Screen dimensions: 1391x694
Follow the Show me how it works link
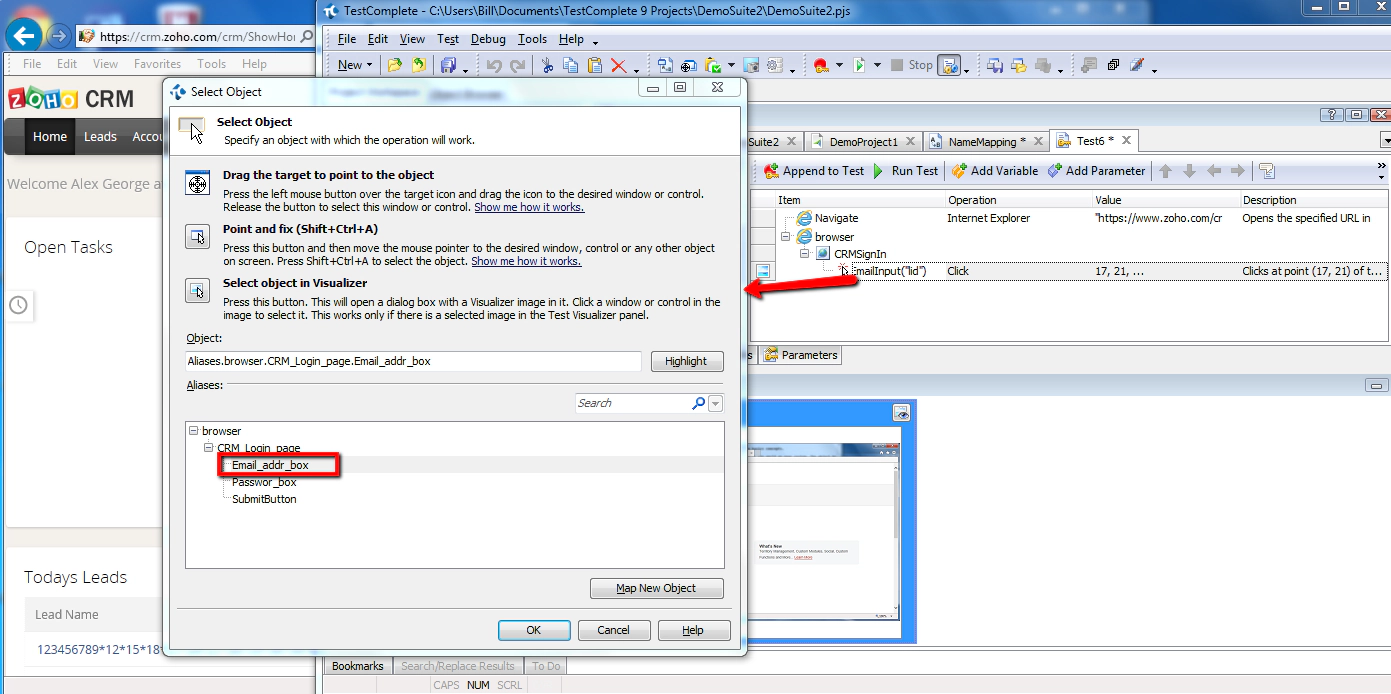[x=529, y=208]
